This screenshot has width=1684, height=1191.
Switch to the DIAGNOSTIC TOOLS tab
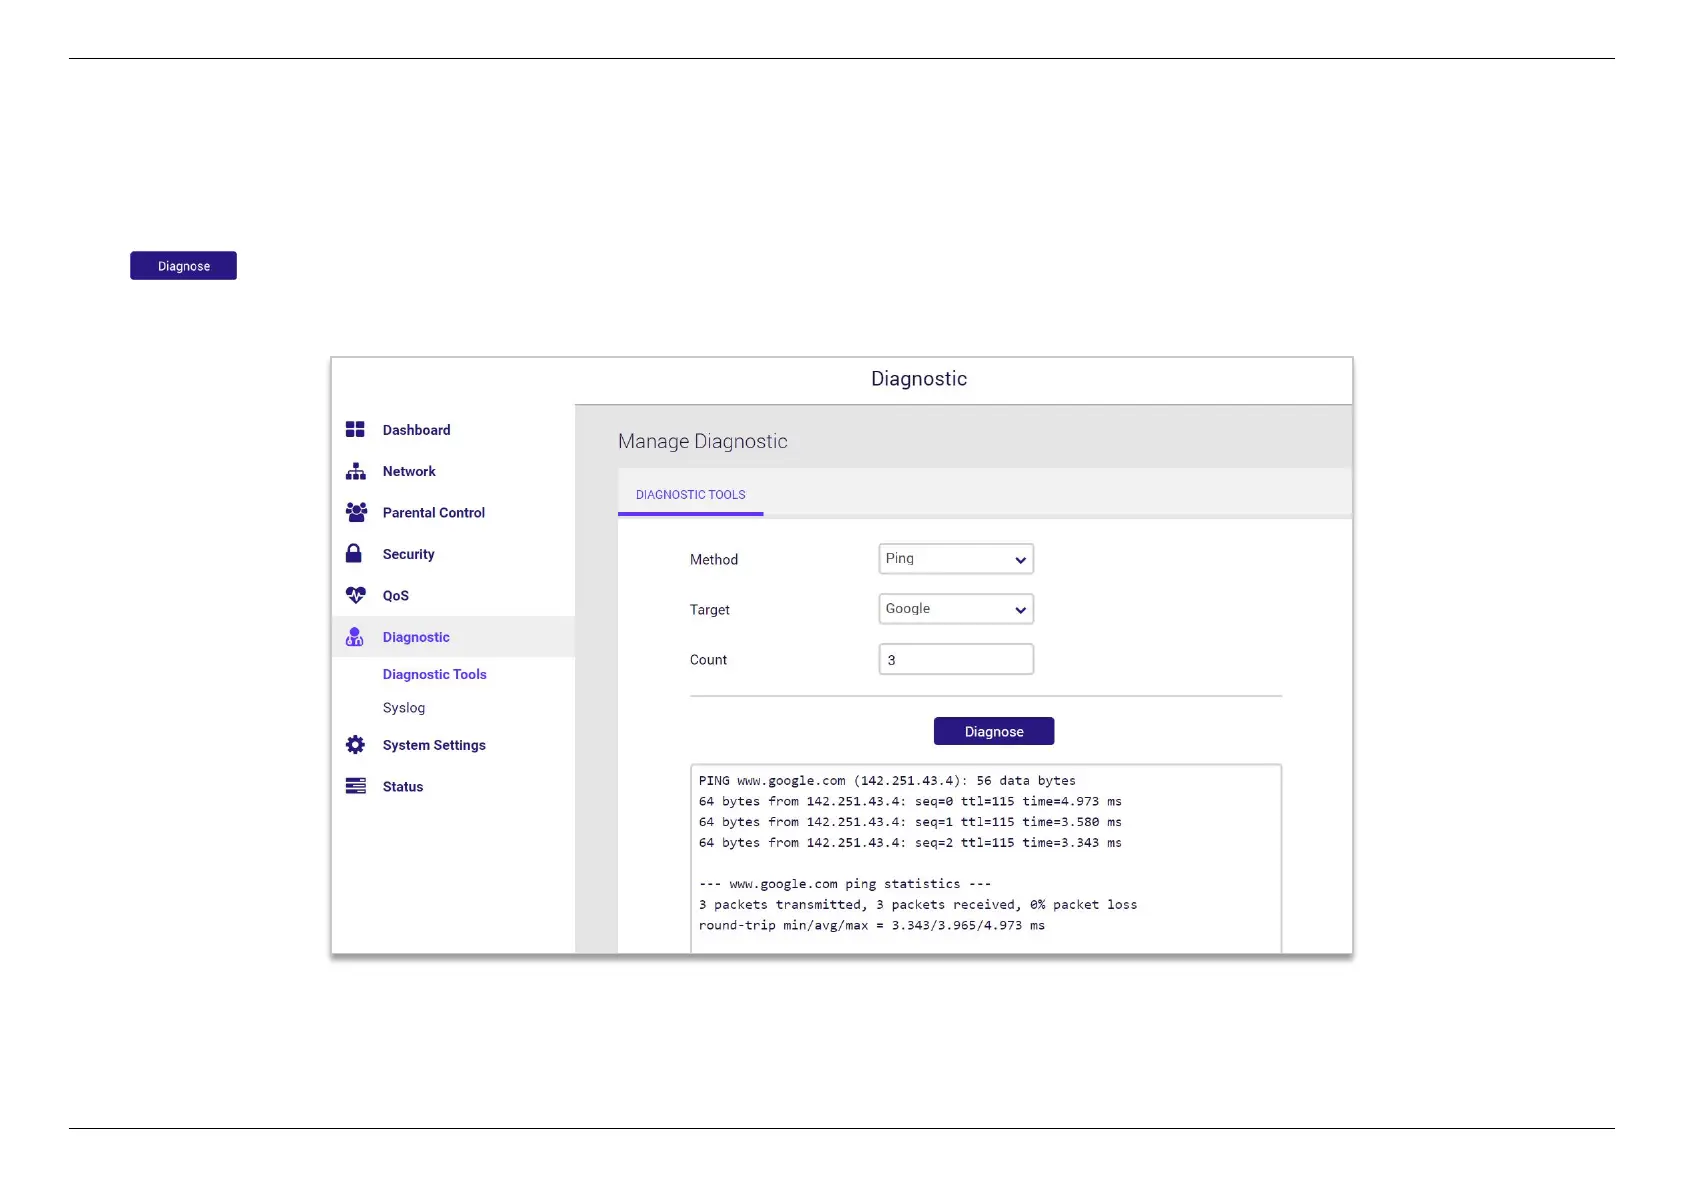point(690,494)
